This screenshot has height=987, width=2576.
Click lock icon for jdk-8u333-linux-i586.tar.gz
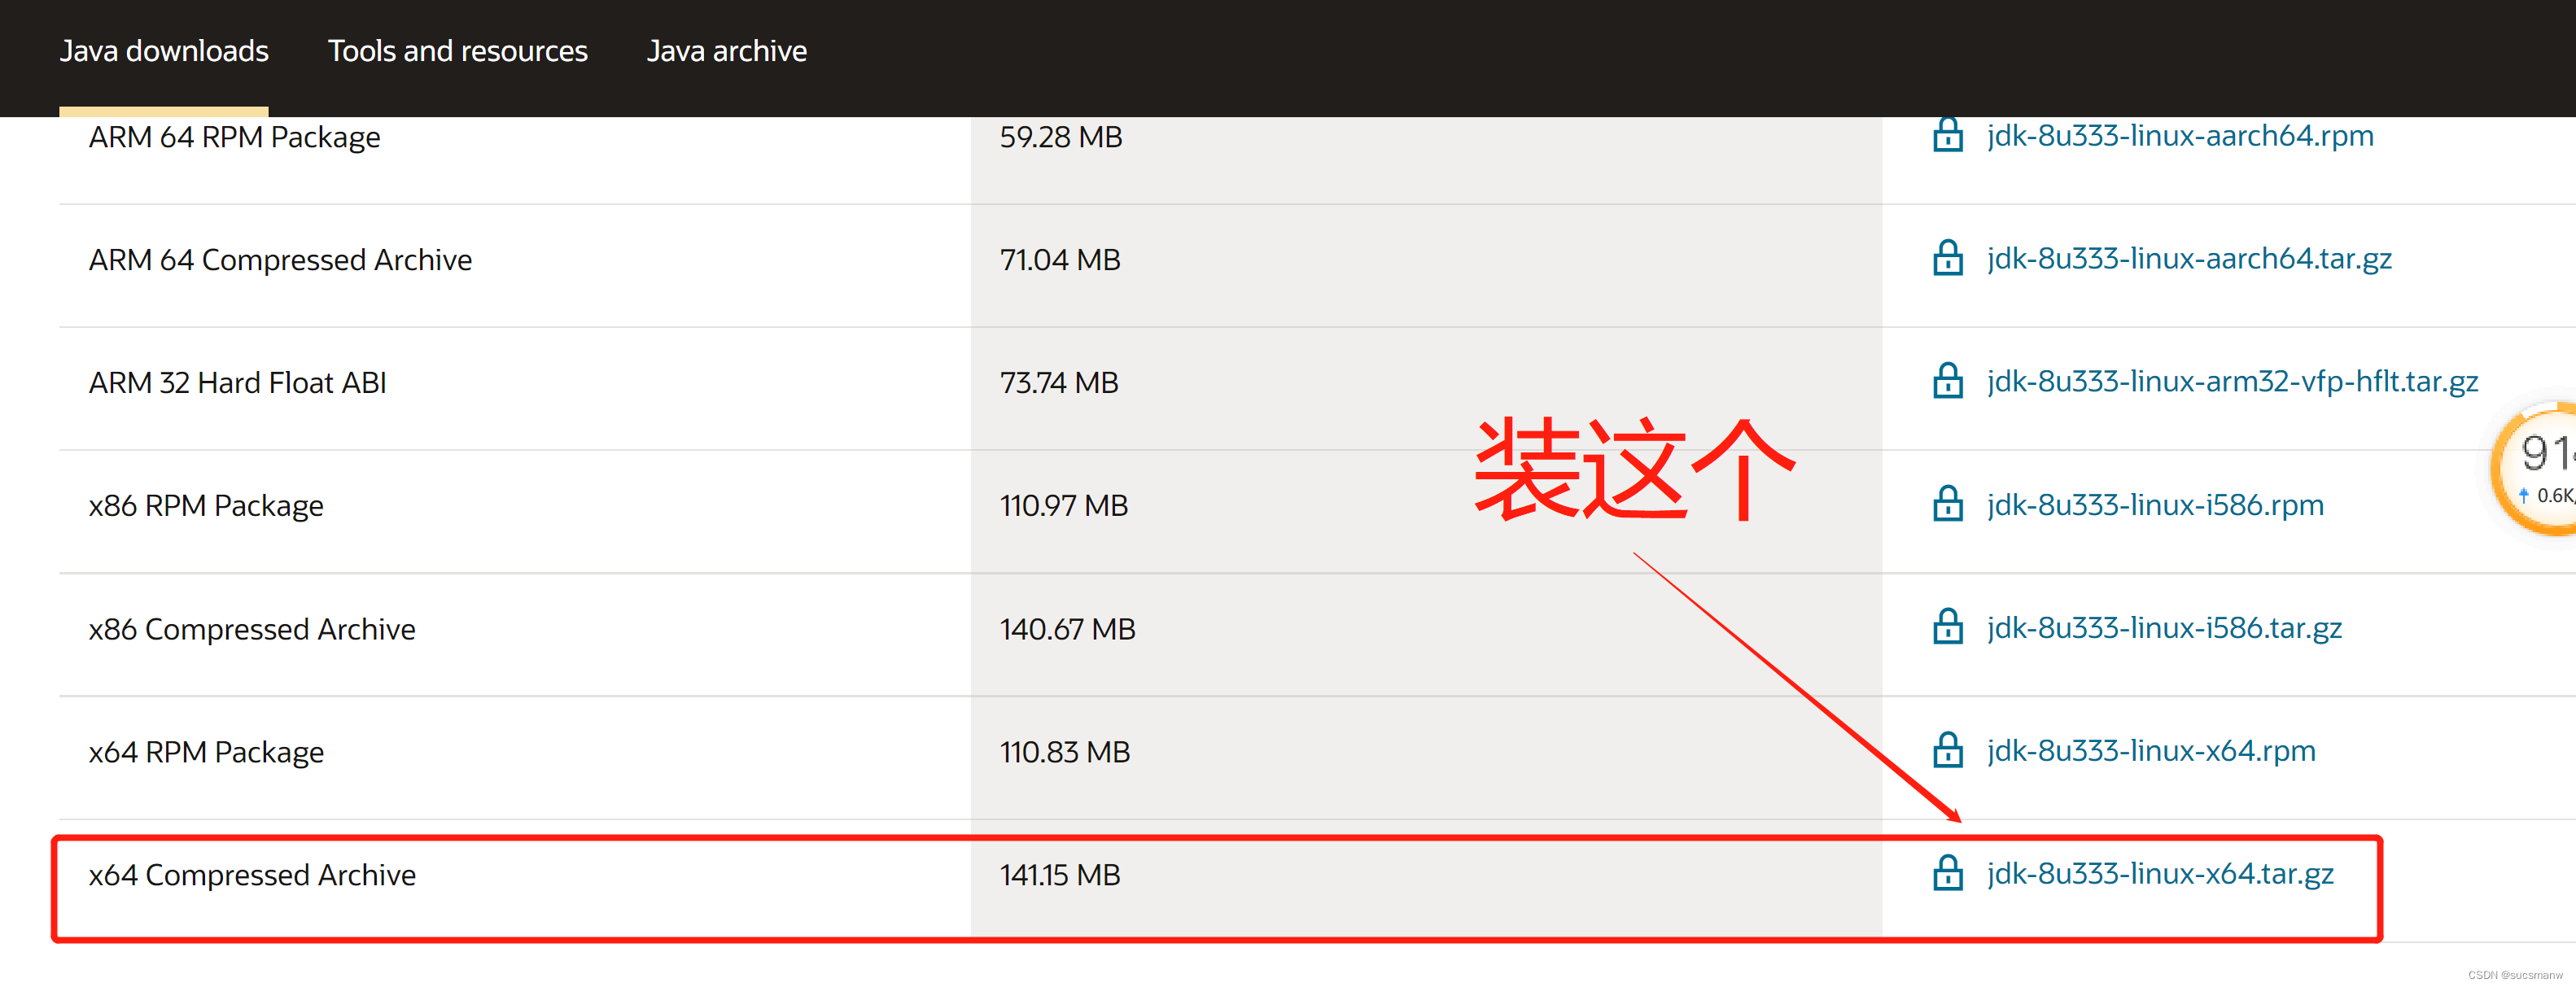(1947, 626)
